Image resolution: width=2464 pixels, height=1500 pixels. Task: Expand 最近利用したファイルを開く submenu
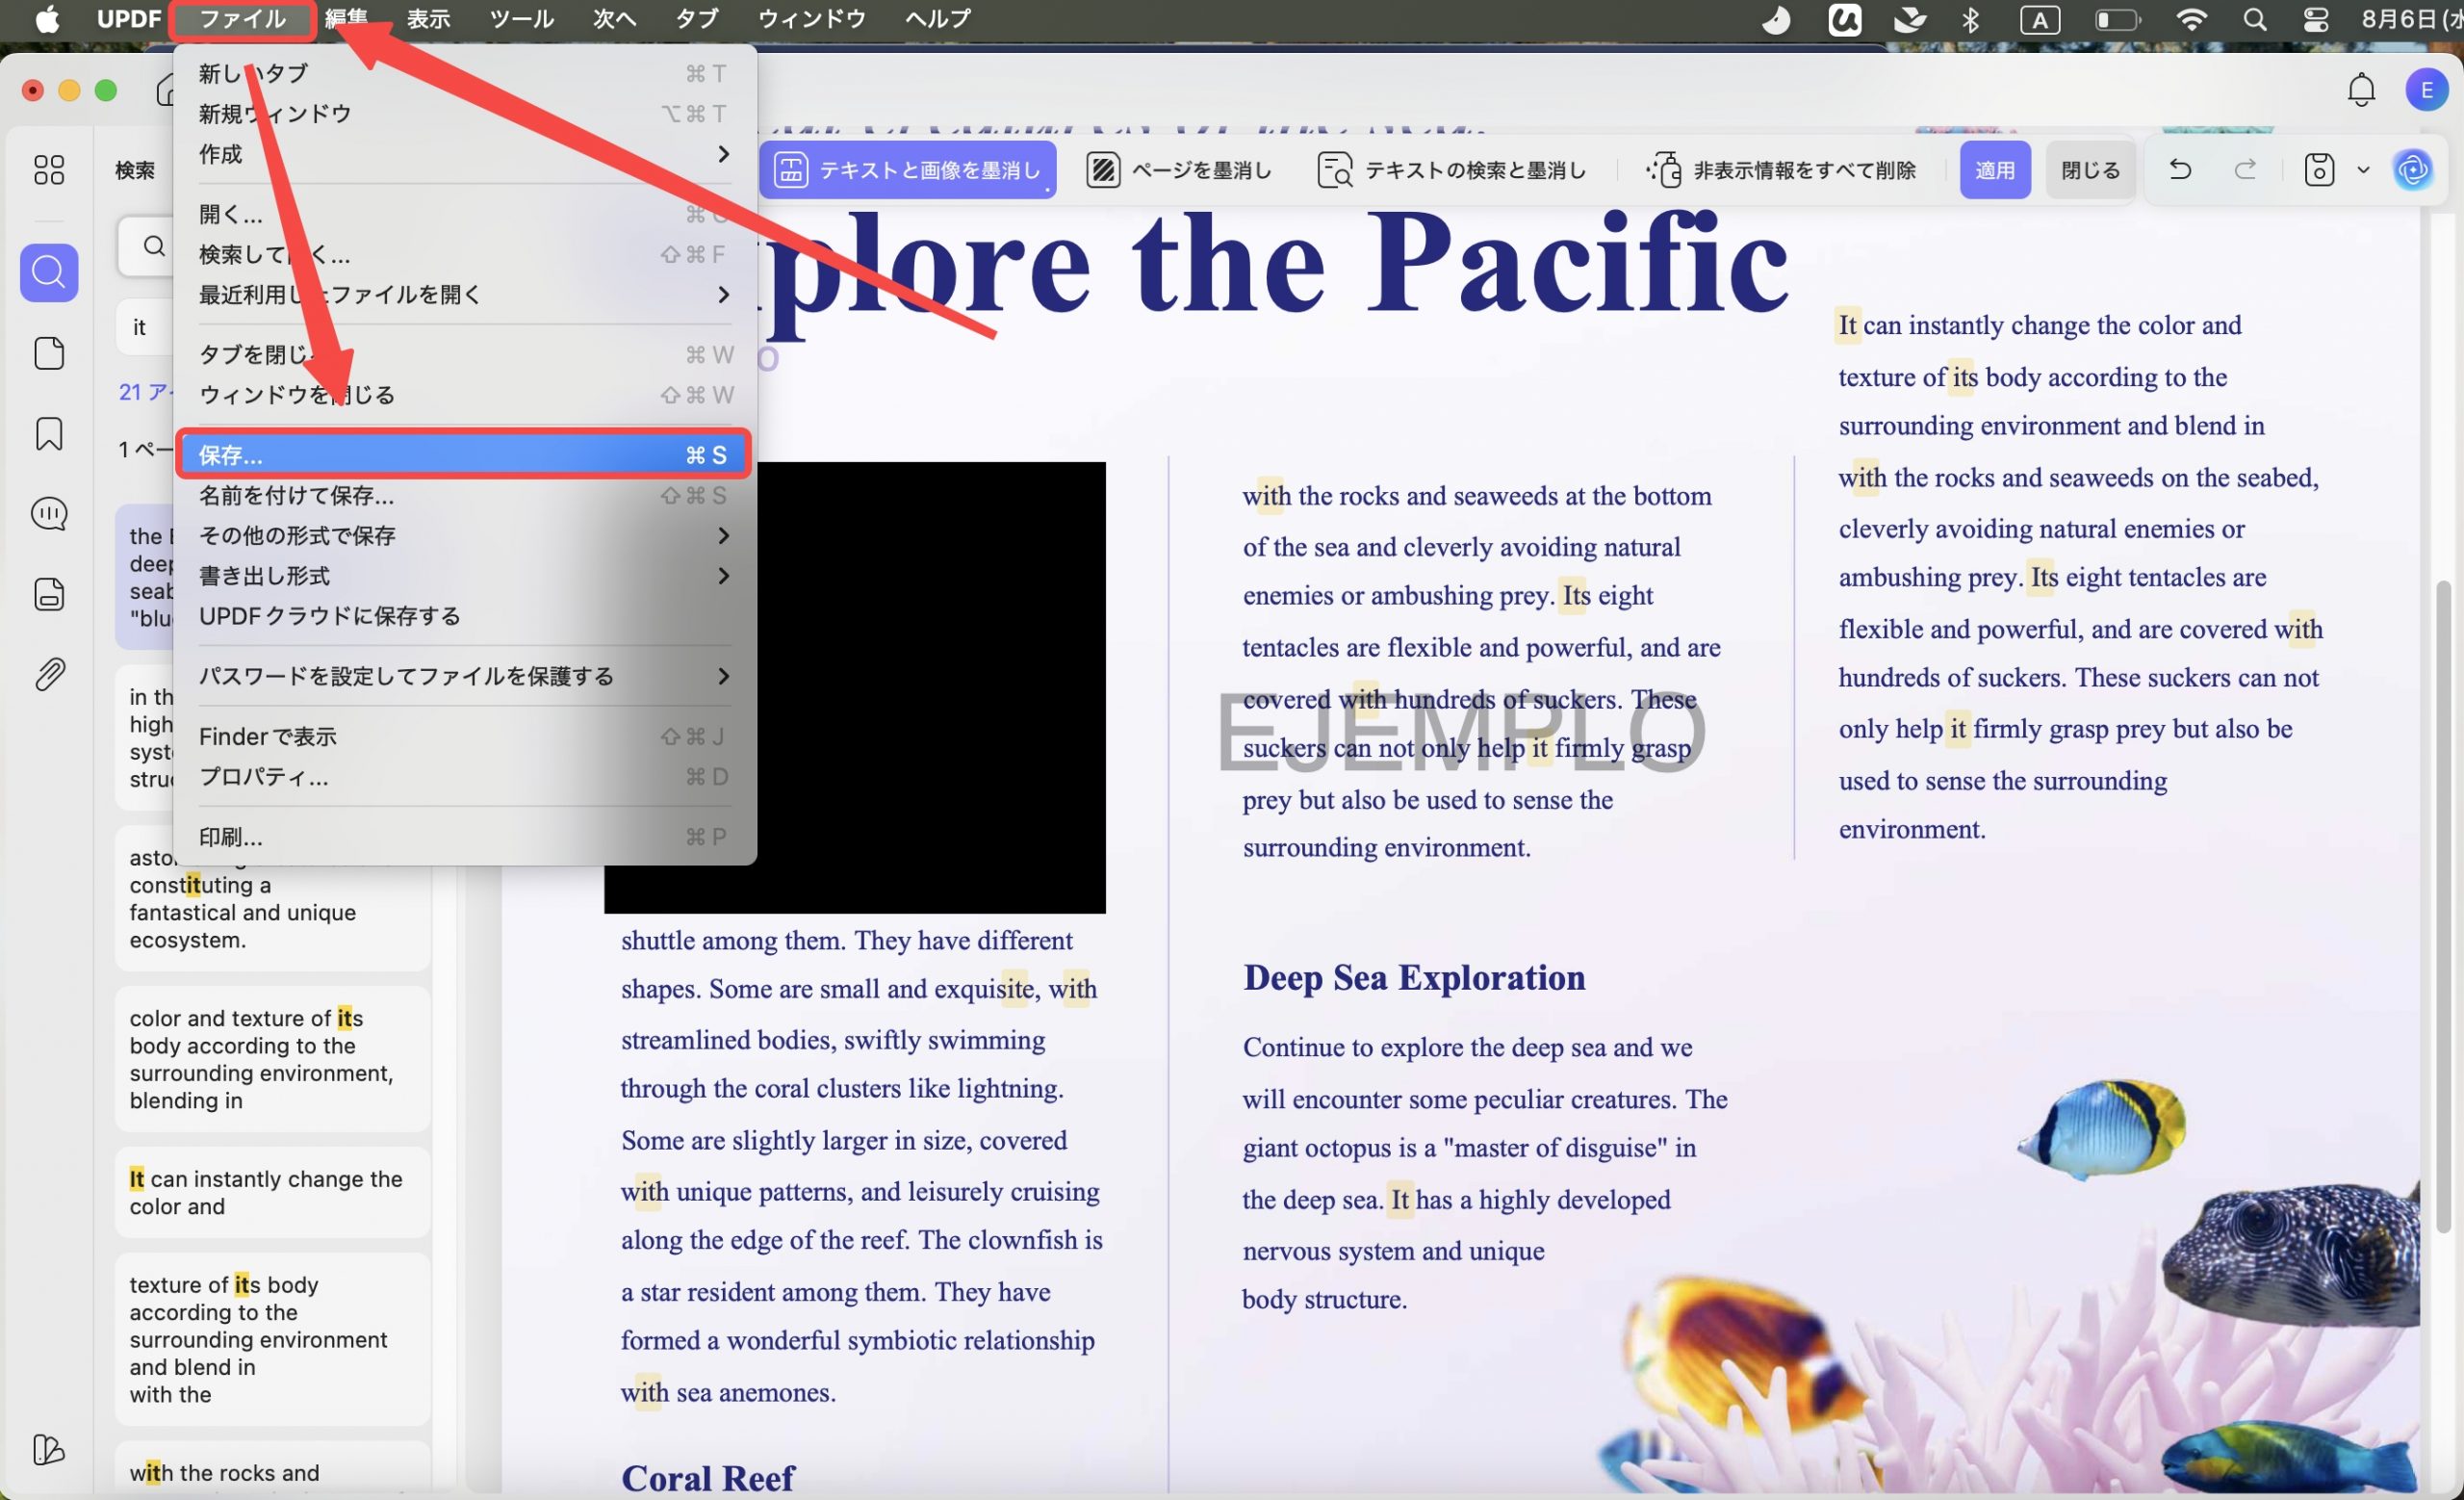click(x=464, y=294)
